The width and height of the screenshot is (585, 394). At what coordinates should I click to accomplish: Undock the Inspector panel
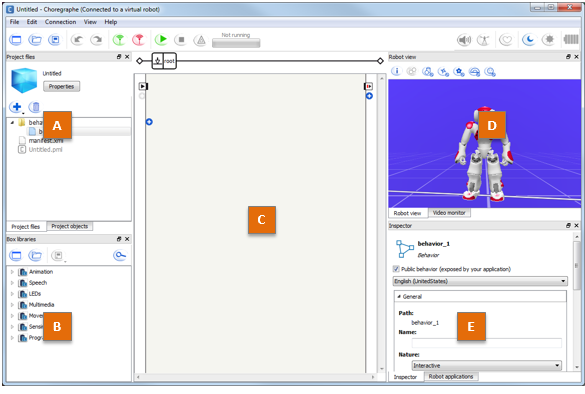click(x=568, y=225)
